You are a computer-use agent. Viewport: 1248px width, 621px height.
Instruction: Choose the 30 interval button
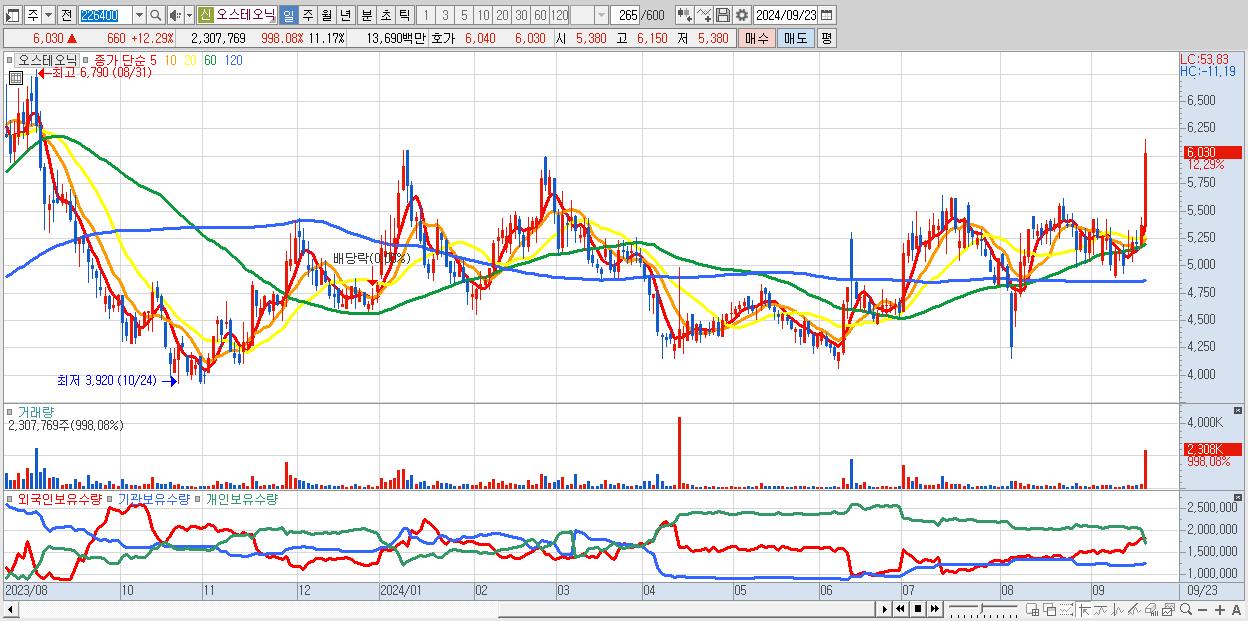[x=521, y=15]
